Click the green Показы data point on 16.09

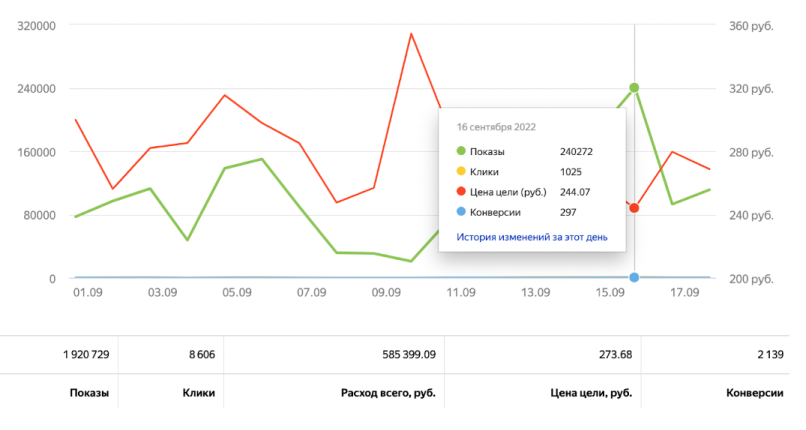pyautogui.click(x=634, y=88)
